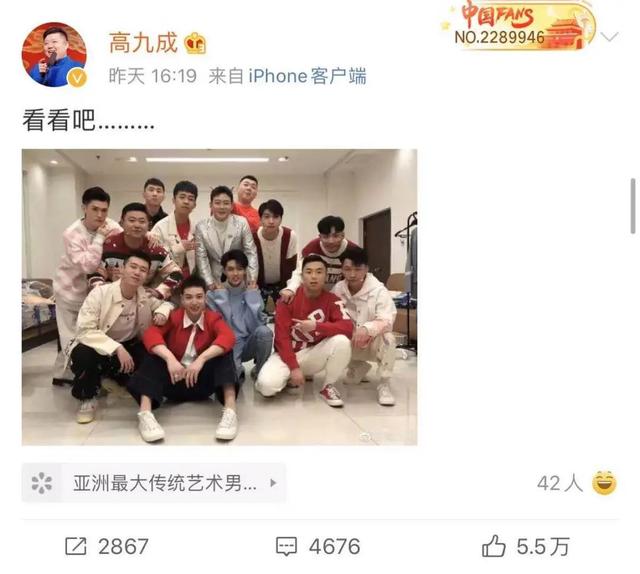Click the comment bubble icon

(287, 547)
